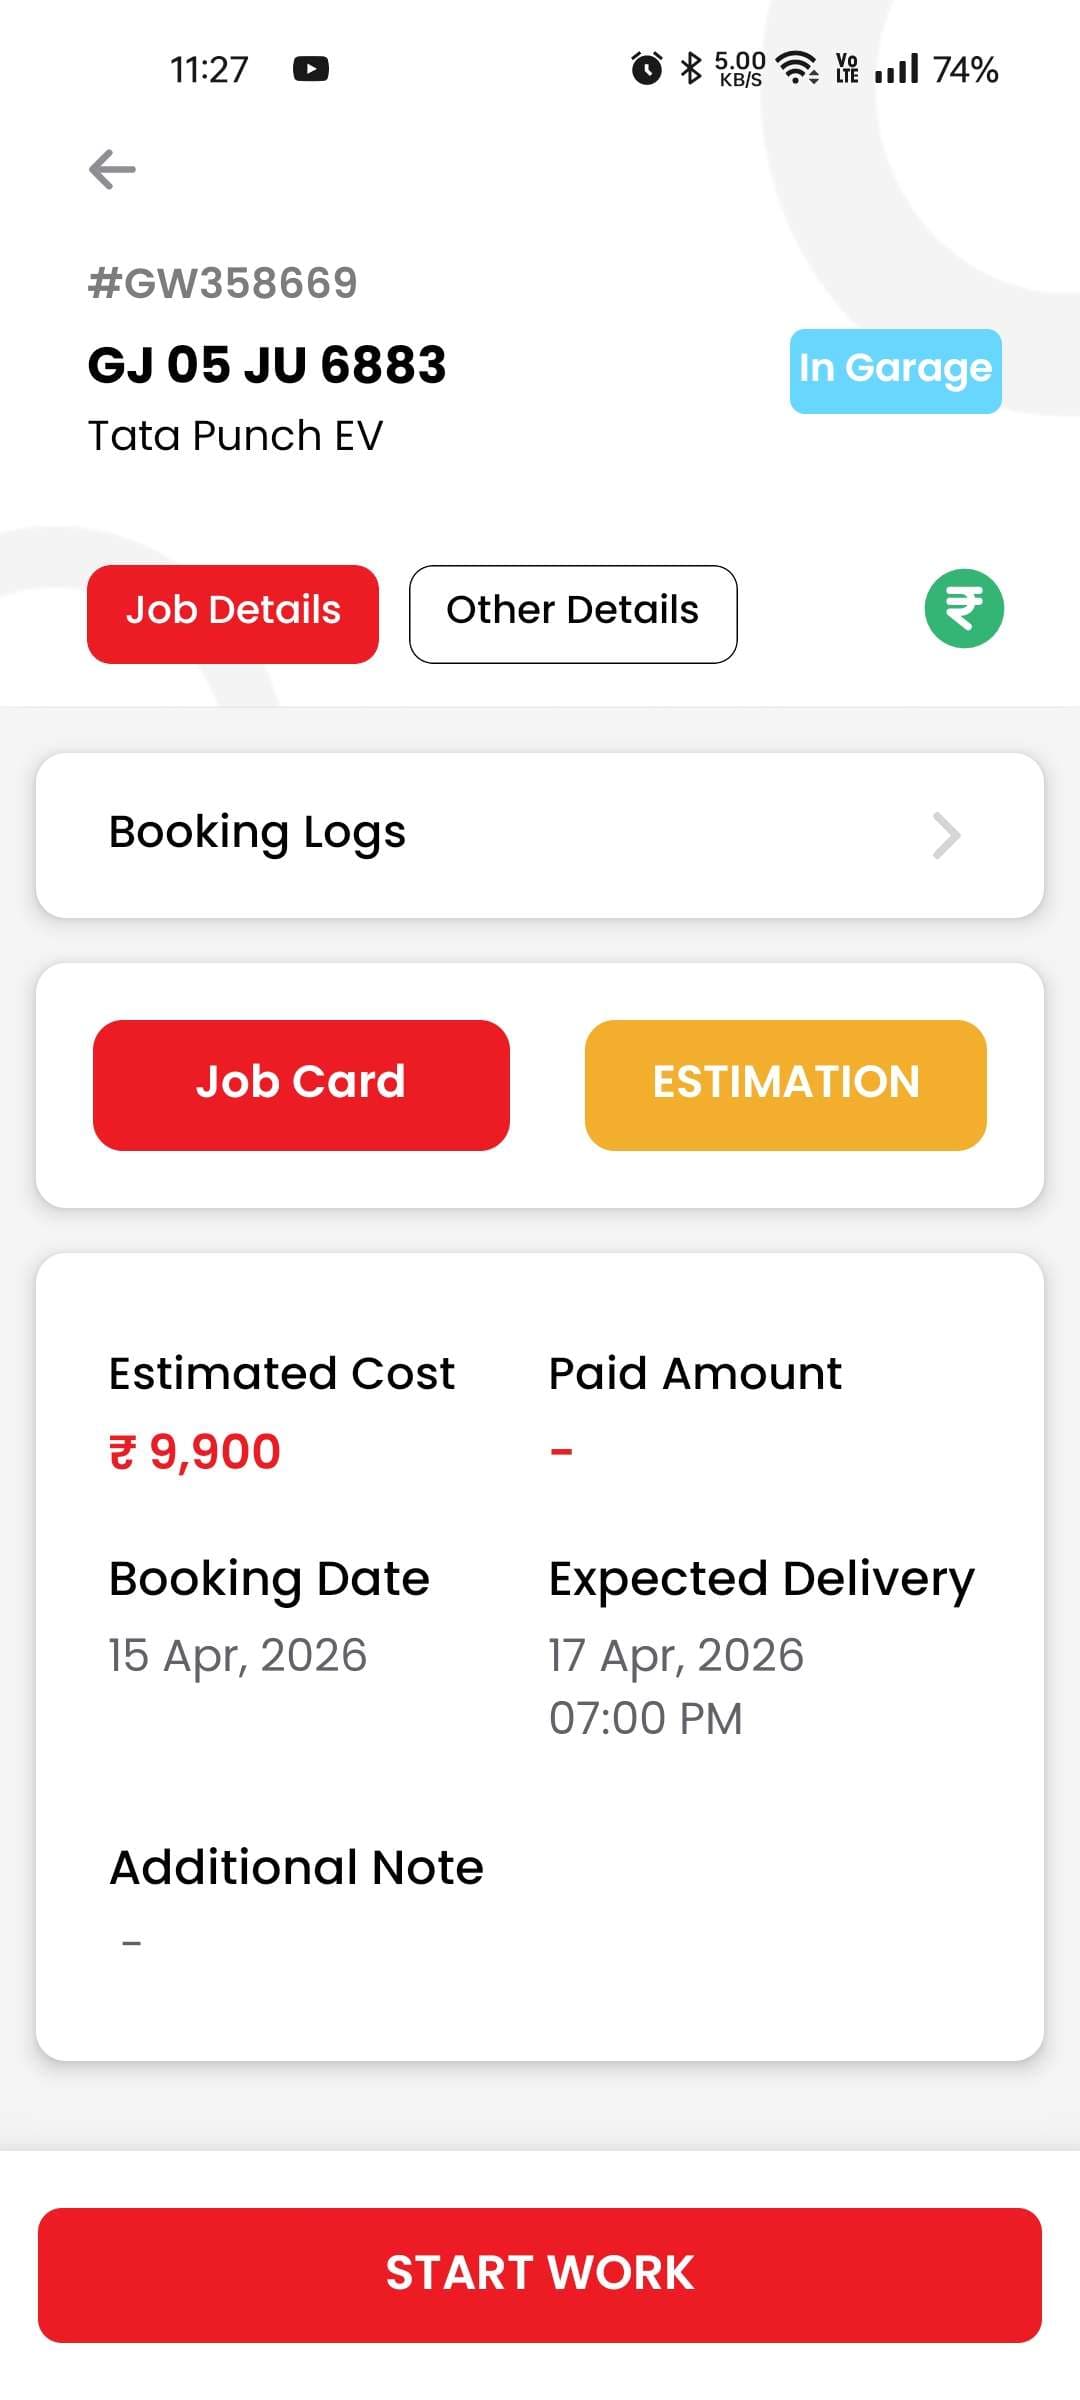This screenshot has width=1080, height=2400.
Task: Tap the back arrow icon
Action: click(112, 169)
